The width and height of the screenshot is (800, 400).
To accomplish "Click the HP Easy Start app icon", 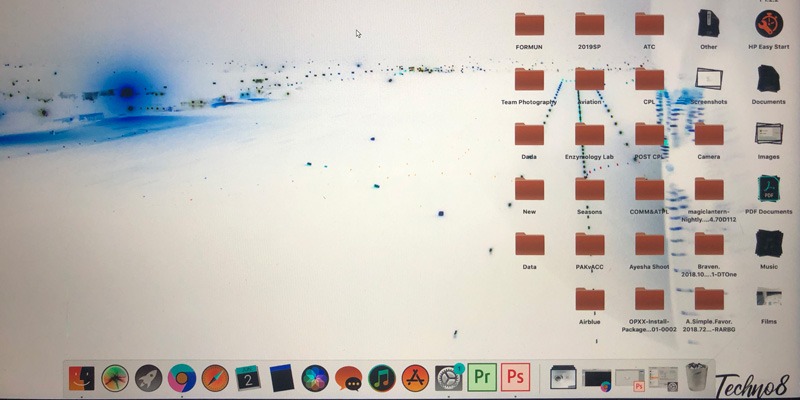I will (x=769, y=23).
